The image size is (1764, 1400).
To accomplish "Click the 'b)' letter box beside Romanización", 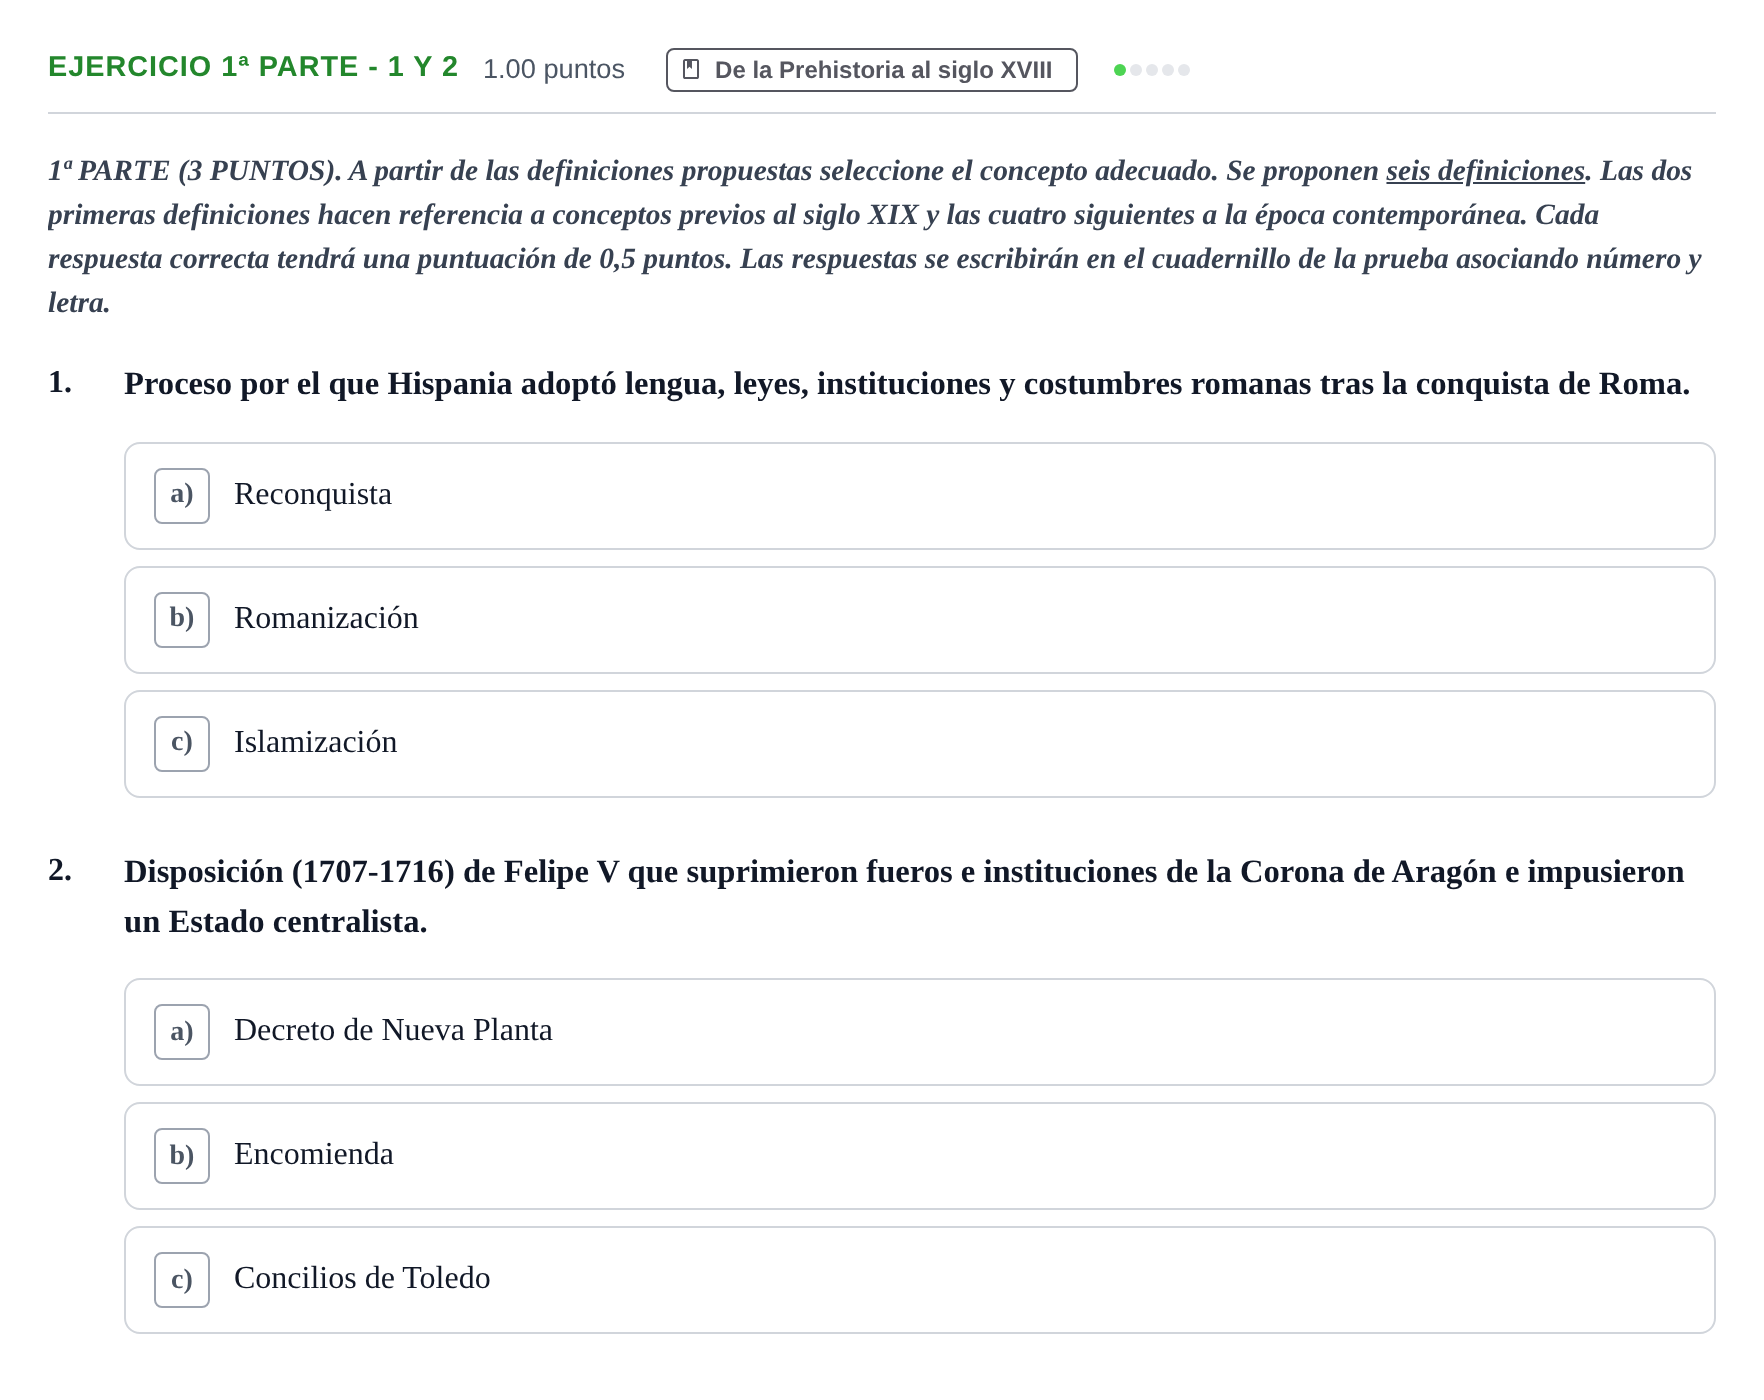I will click(x=182, y=620).
